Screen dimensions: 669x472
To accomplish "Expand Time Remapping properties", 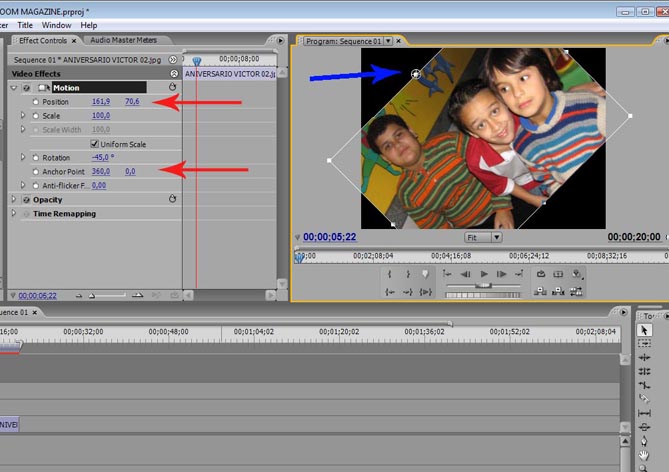I will tap(14, 214).
